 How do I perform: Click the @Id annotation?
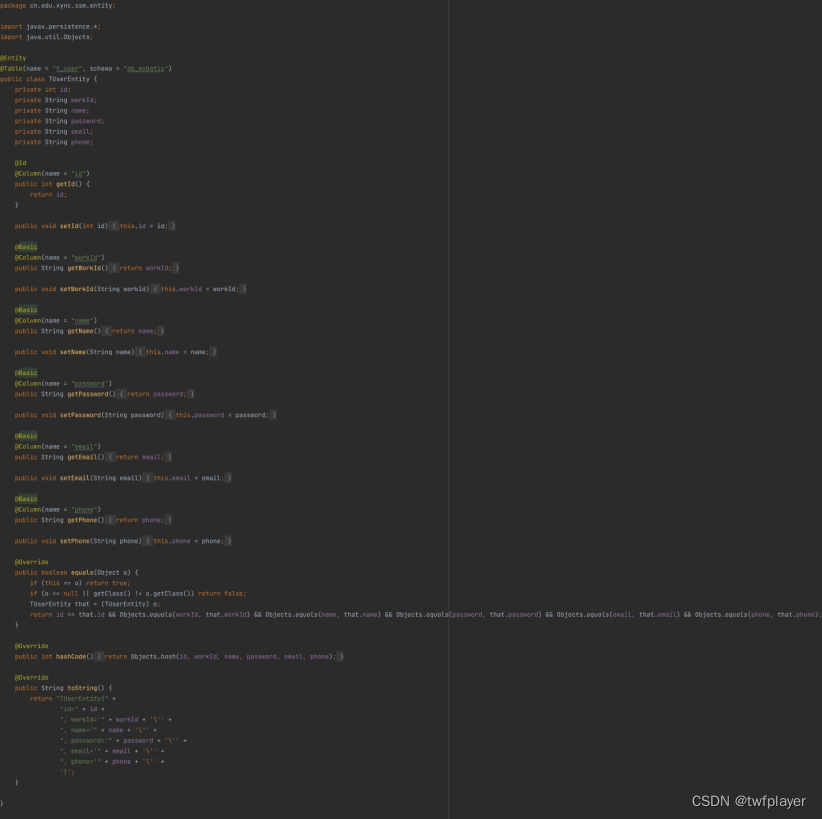tap(20, 163)
